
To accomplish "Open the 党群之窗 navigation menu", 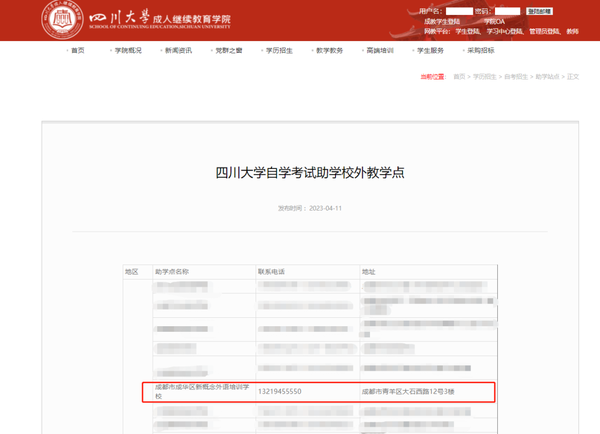I will point(229,51).
